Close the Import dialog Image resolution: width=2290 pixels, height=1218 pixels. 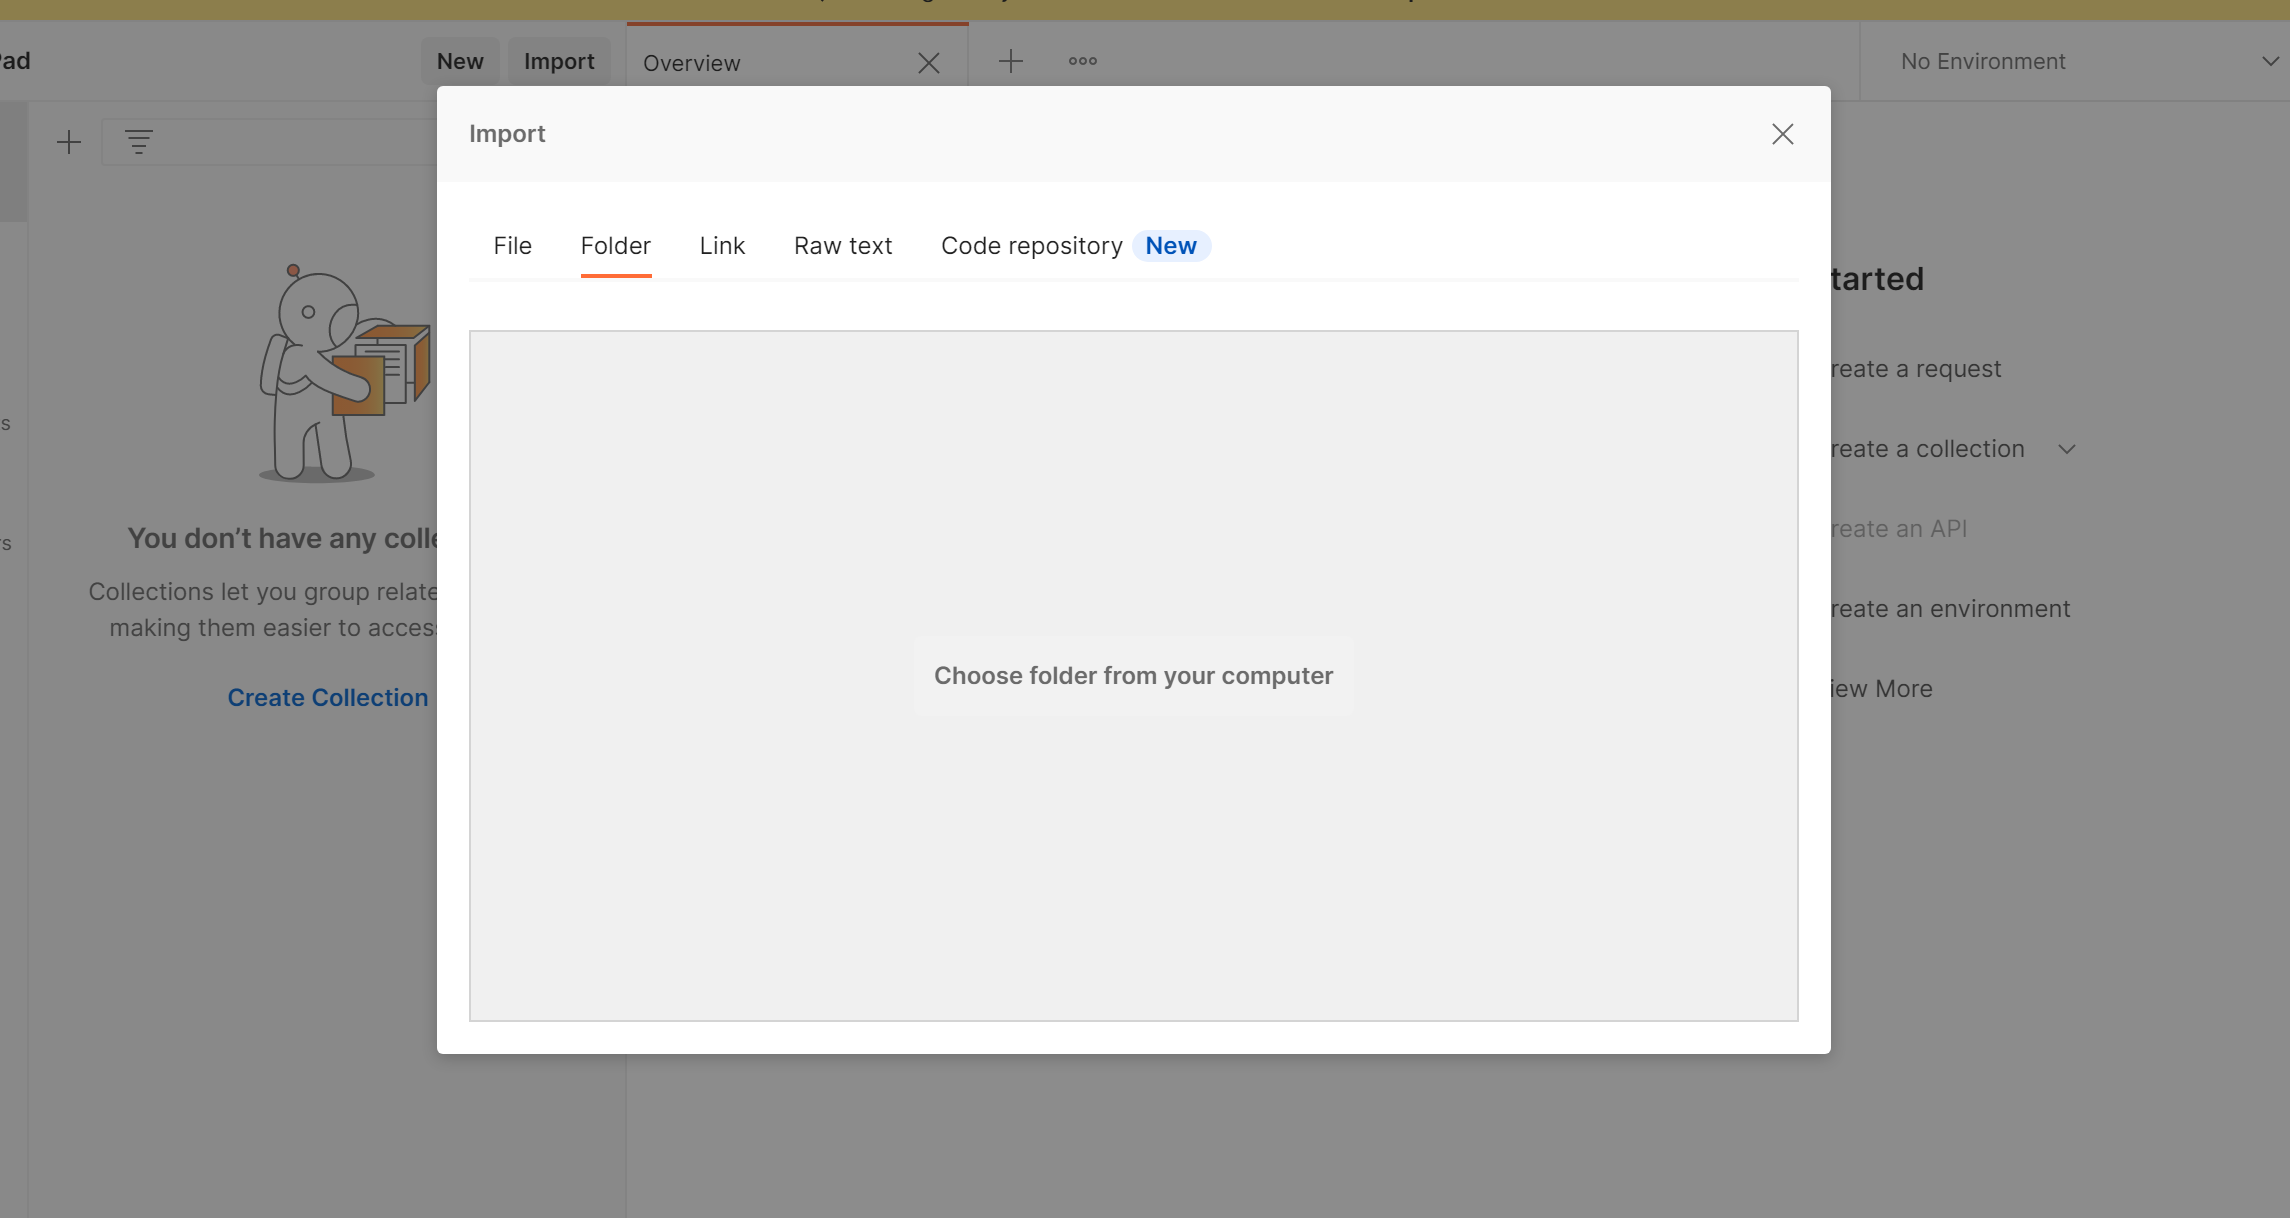point(1782,134)
